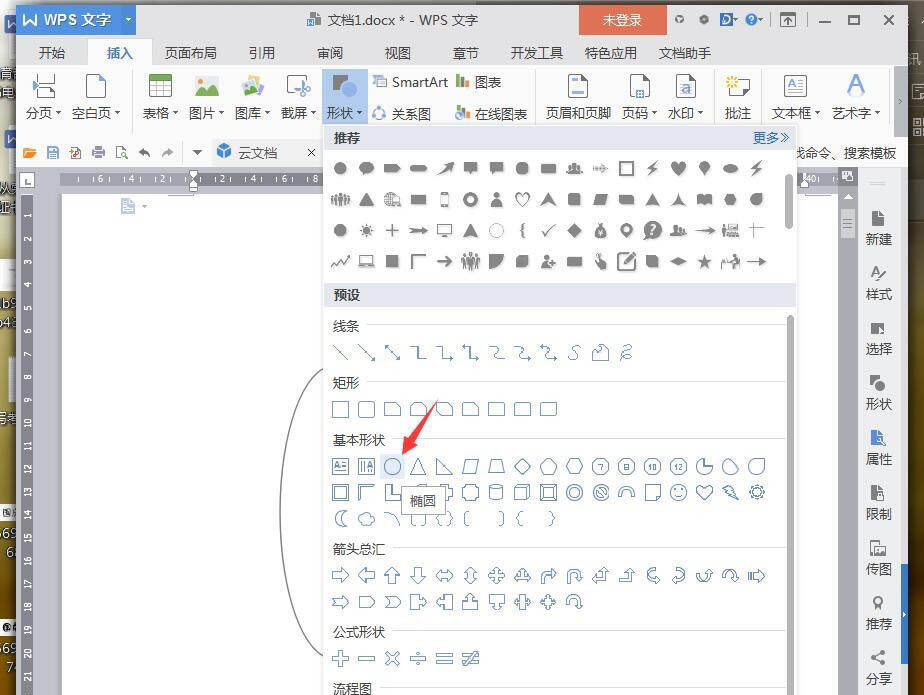Viewport: 924px width, 695px height.
Task: Open 分享 share in the right sidebar
Action: click(x=878, y=668)
